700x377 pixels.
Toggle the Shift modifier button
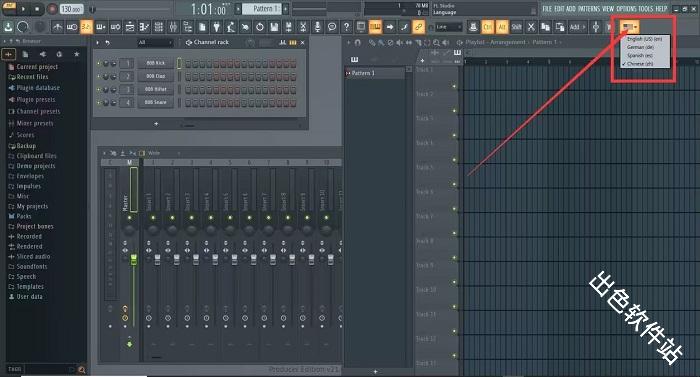(517, 27)
